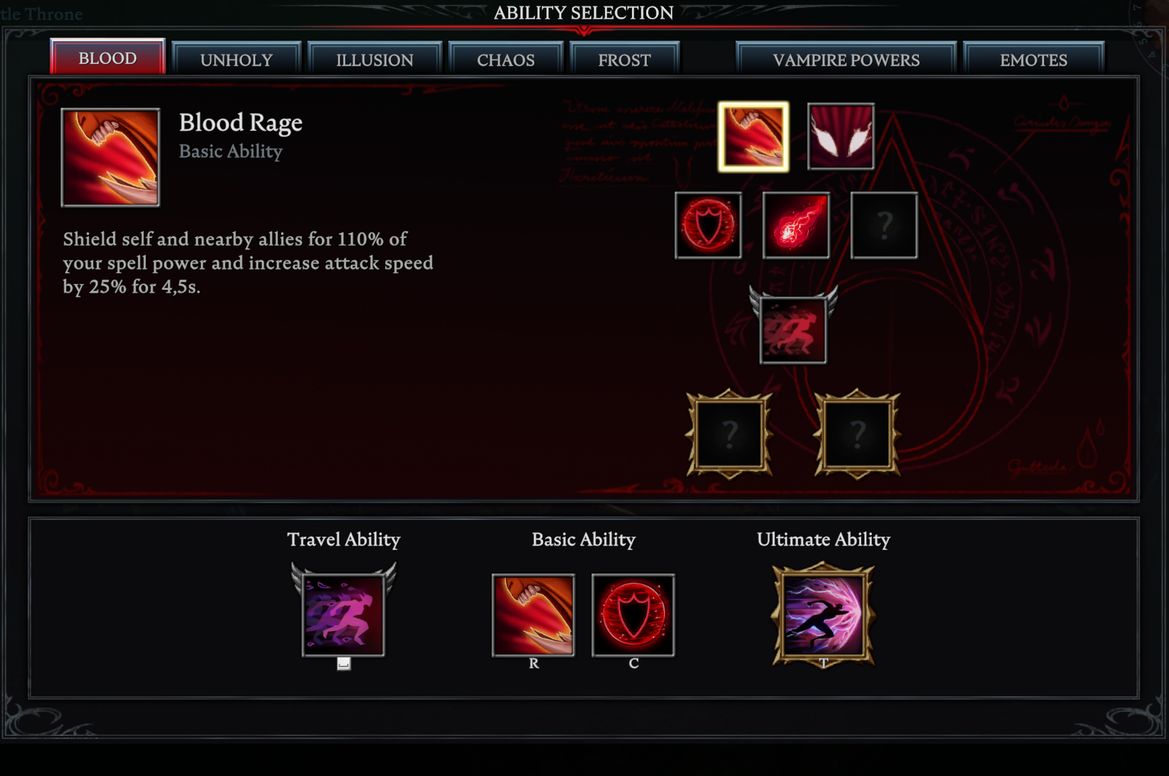Open the equipped Travel Ability slot

[343, 613]
